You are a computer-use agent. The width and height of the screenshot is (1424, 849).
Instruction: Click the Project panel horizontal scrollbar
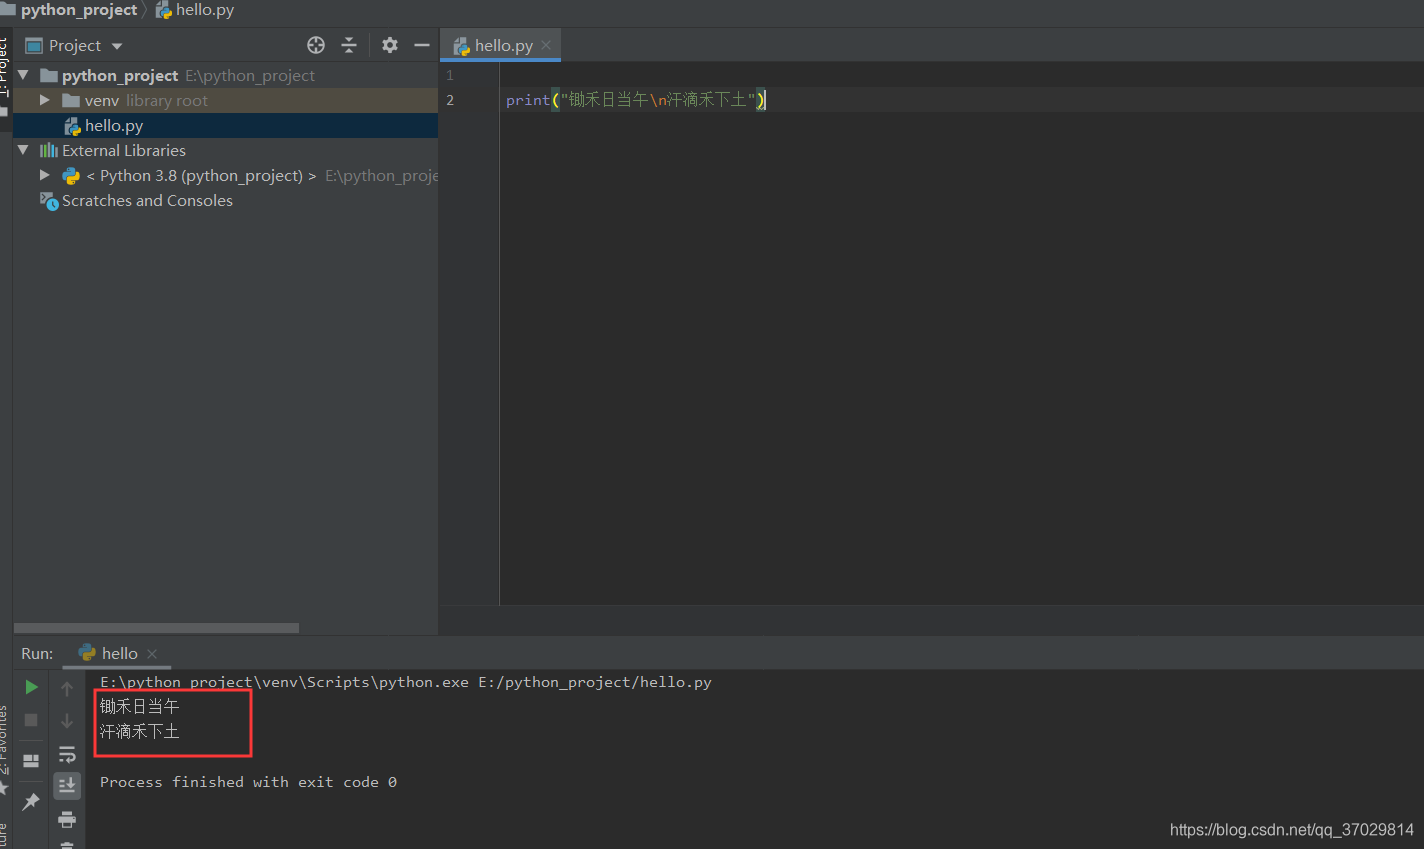tap(156, 628)
